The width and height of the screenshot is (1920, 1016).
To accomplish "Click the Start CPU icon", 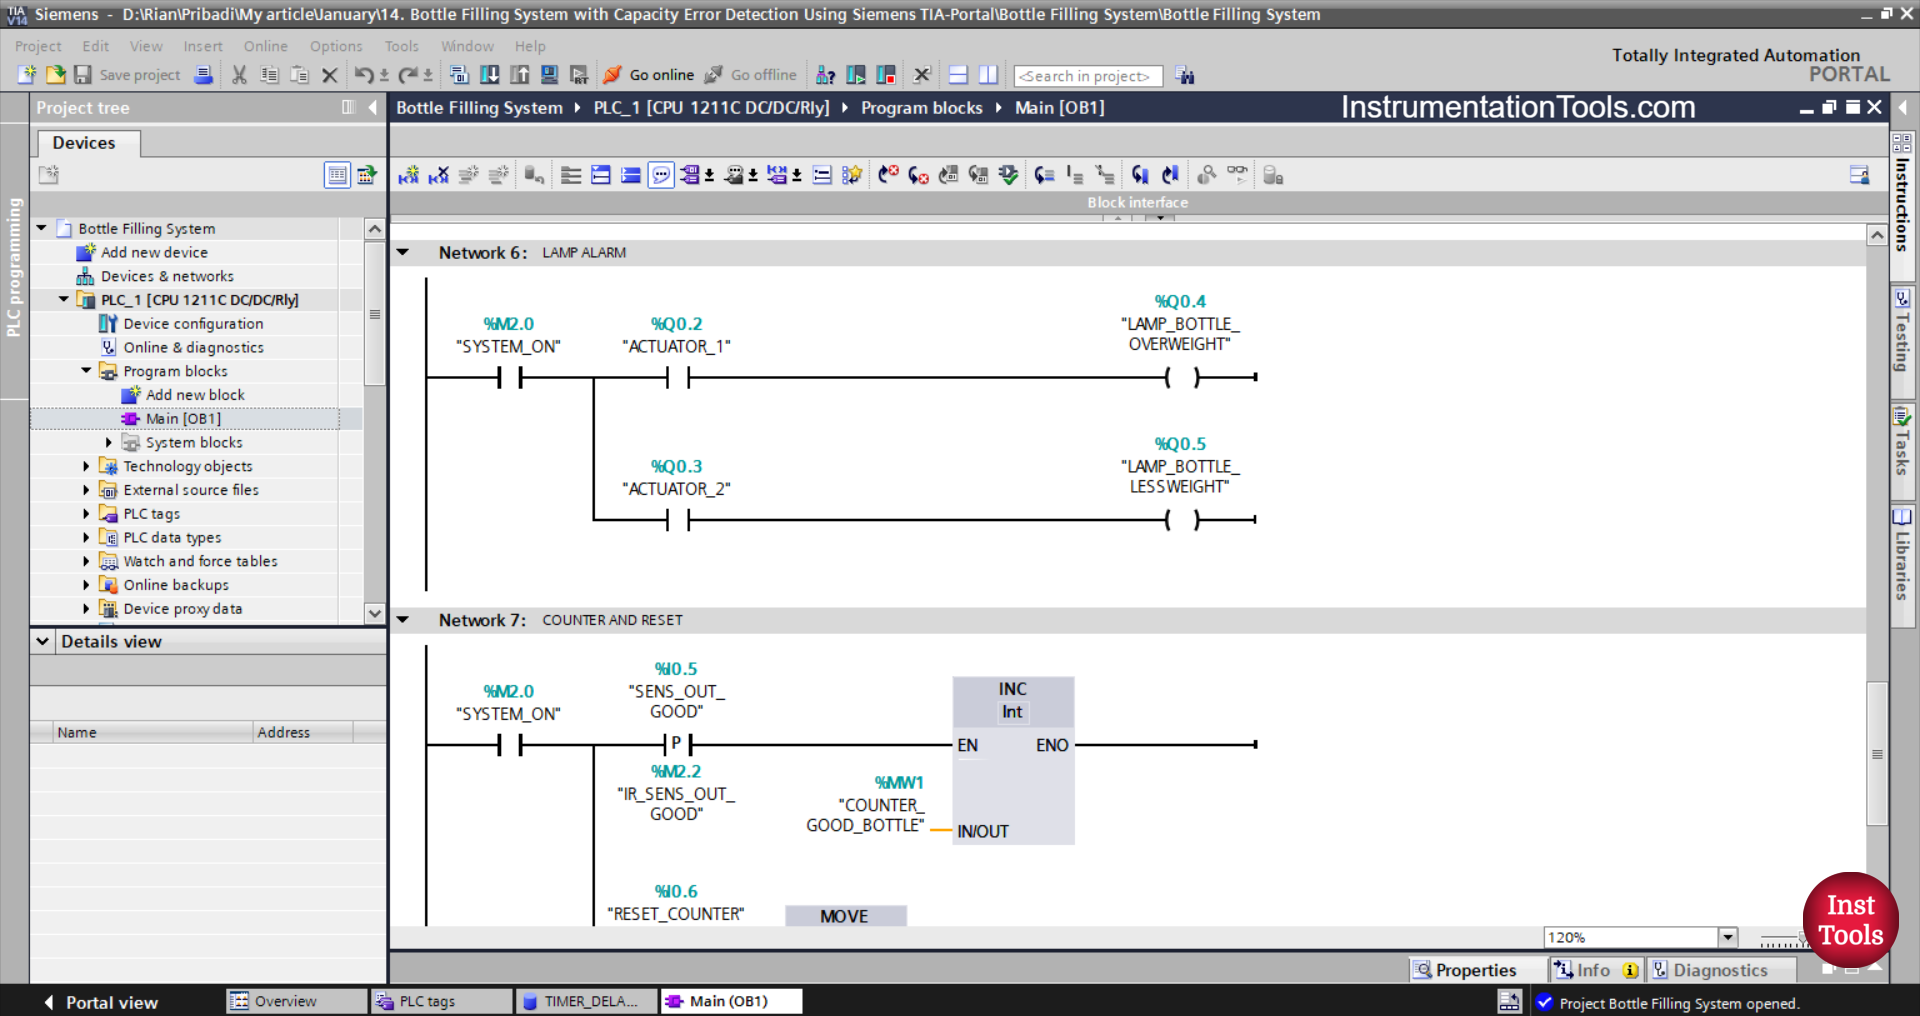I will pyautogui.click(x=856, y=75).
